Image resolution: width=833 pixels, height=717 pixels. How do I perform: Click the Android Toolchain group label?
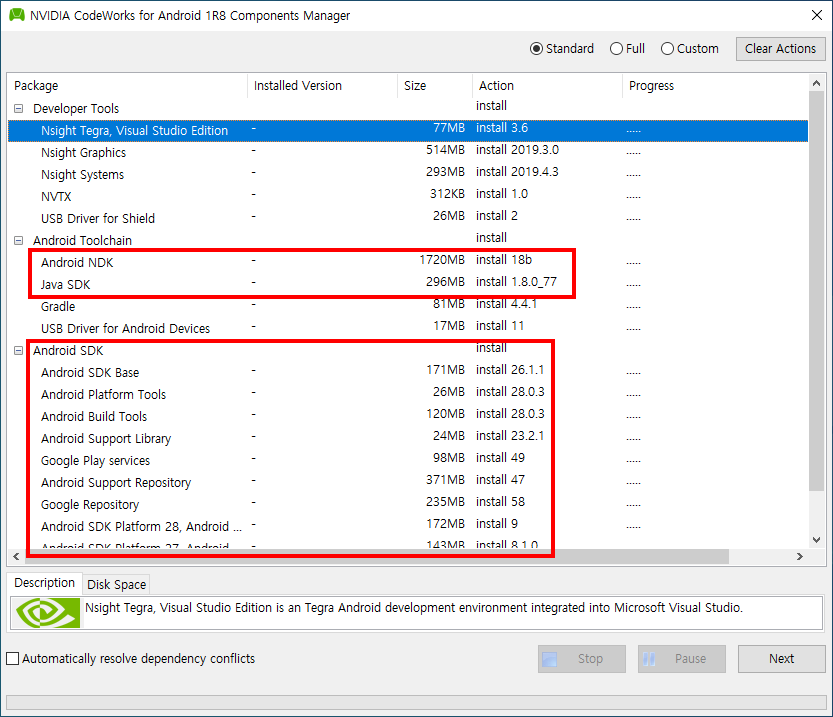(82, 241)
